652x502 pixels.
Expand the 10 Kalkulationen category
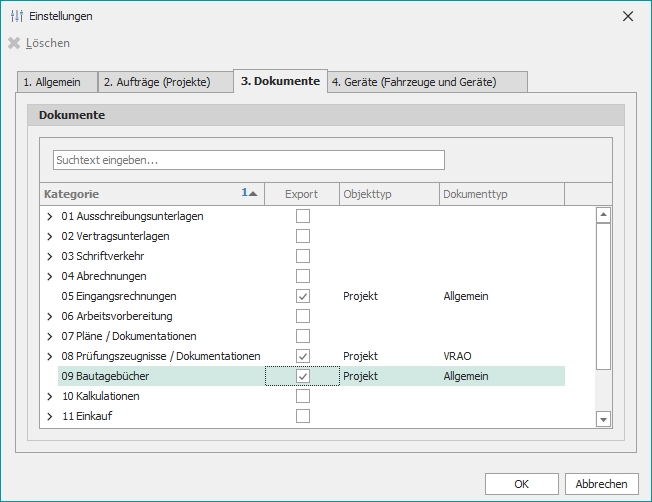(50, 396)
